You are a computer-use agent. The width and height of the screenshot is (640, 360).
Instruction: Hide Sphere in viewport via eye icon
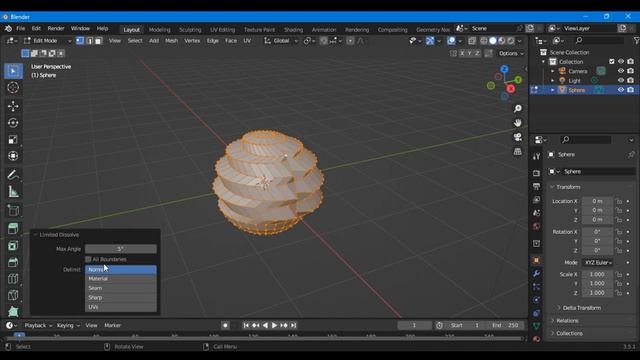(621, 90)
